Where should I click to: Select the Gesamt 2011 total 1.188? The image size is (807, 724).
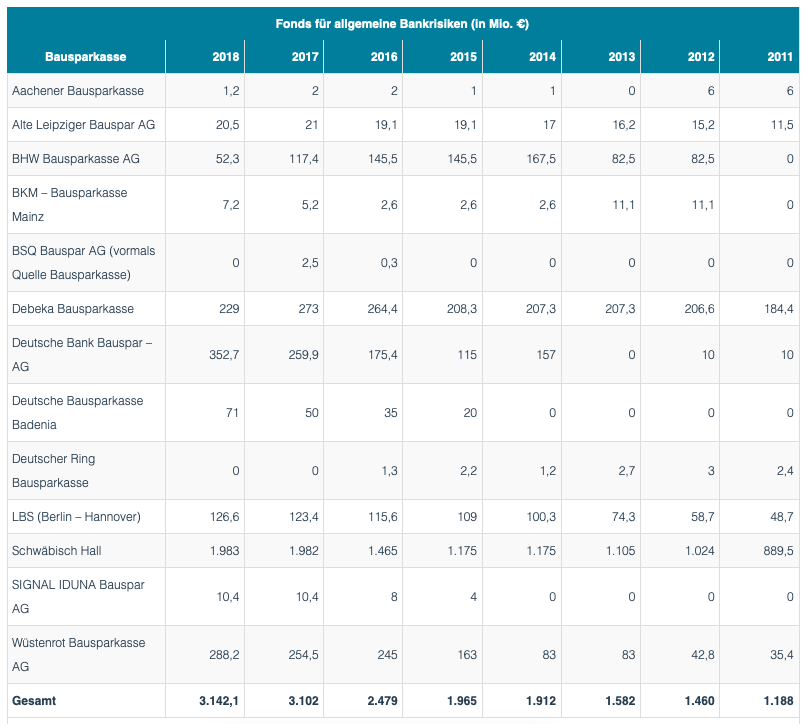pos(778,701)
